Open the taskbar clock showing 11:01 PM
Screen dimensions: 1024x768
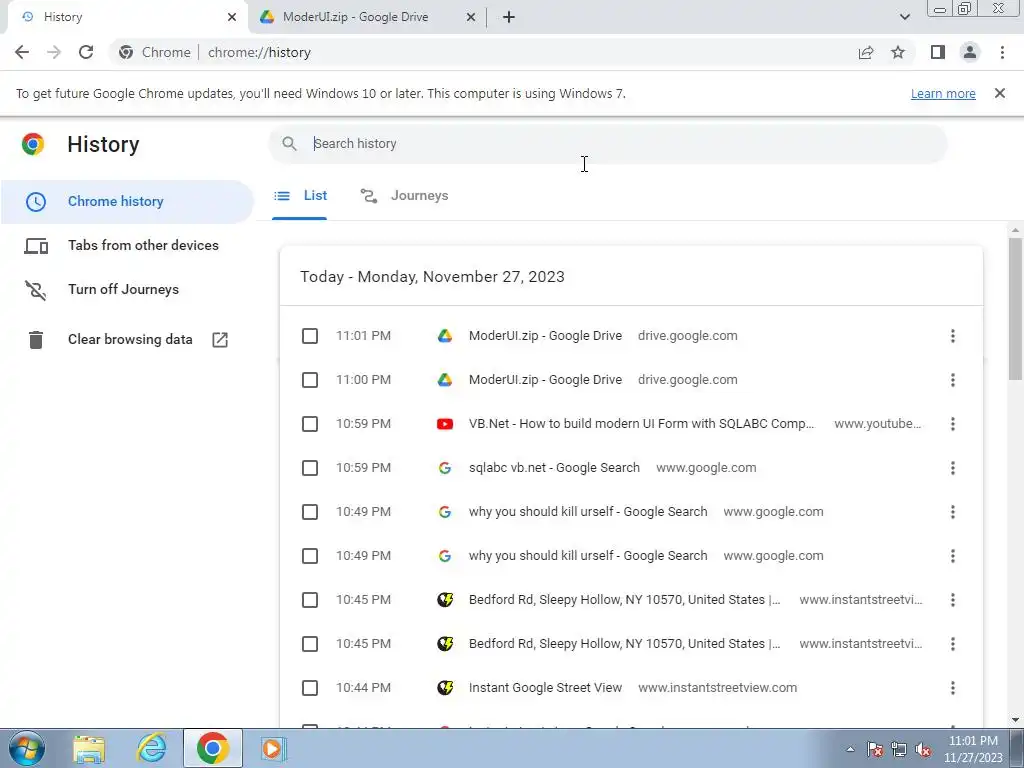pos(972,749)
